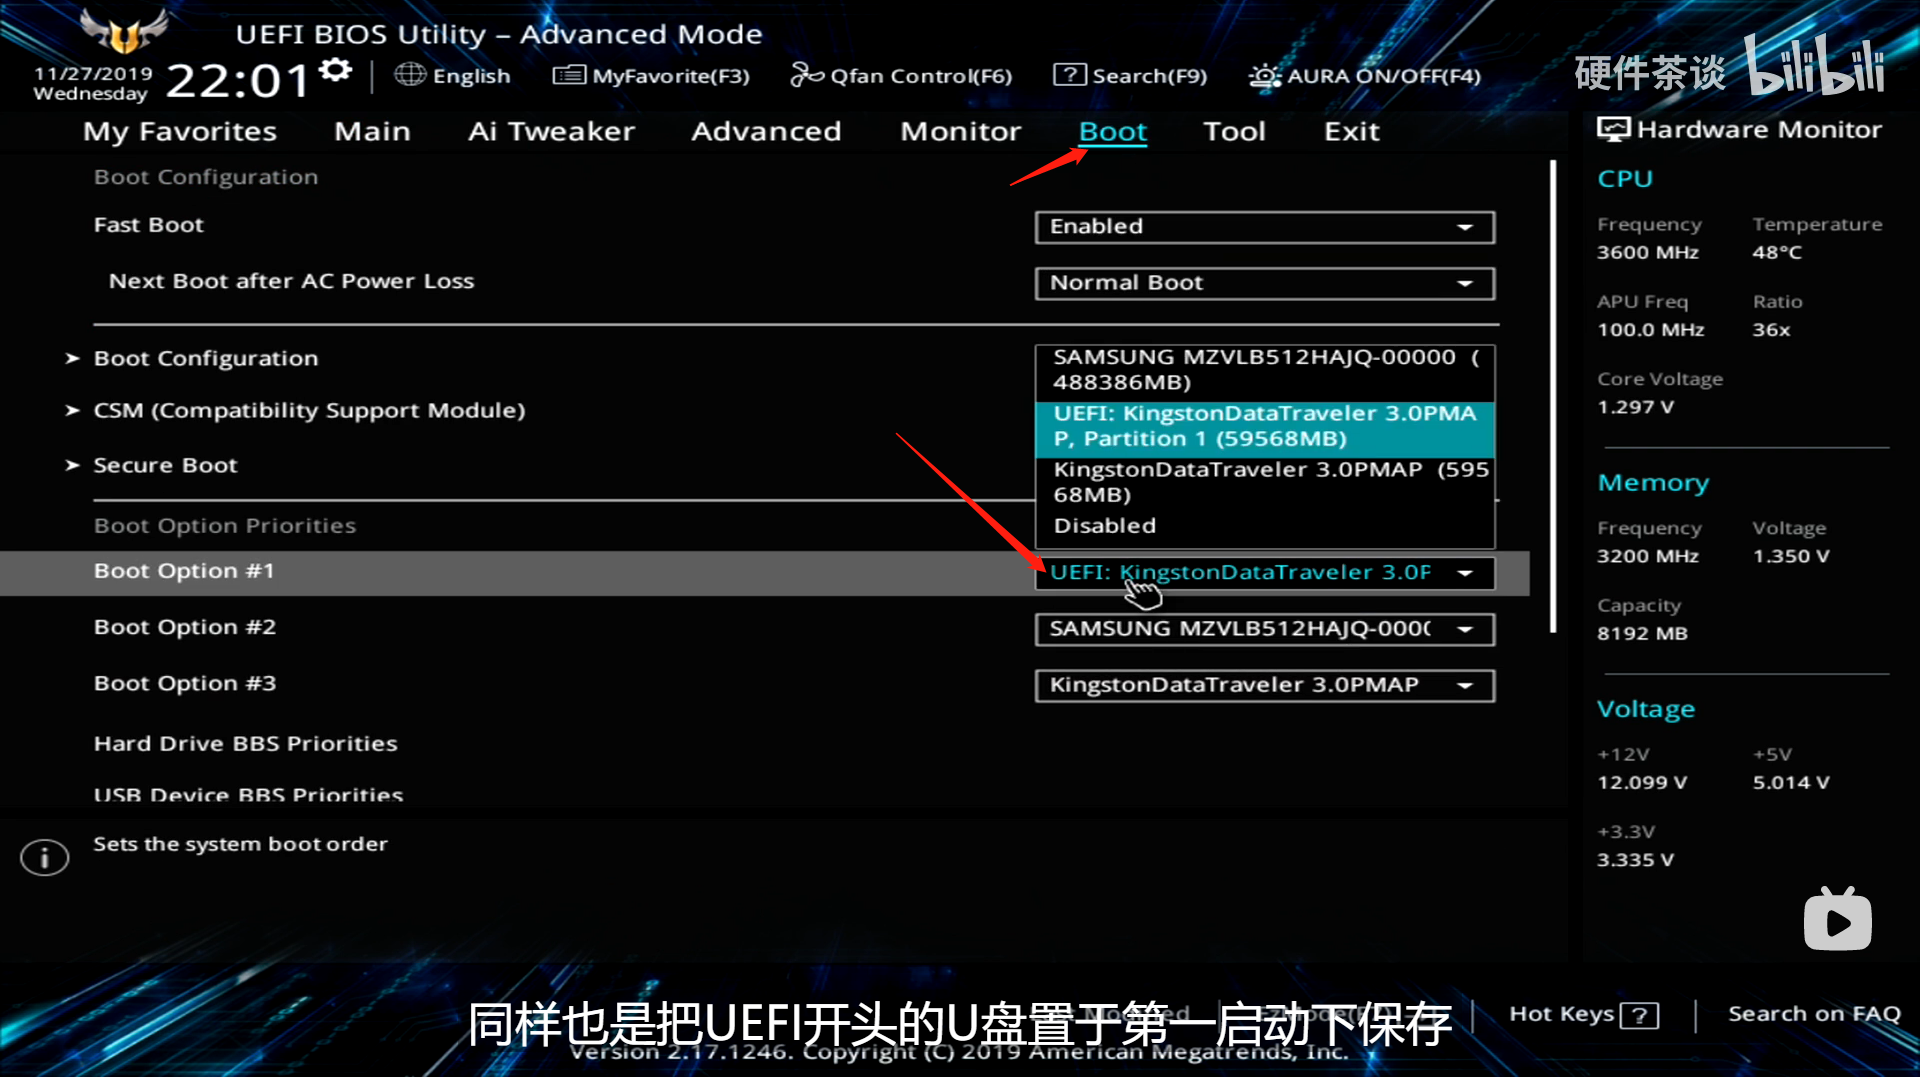Click the Hot Keys question-mark icon
The image size is (1920, 1077).
1640,1016
